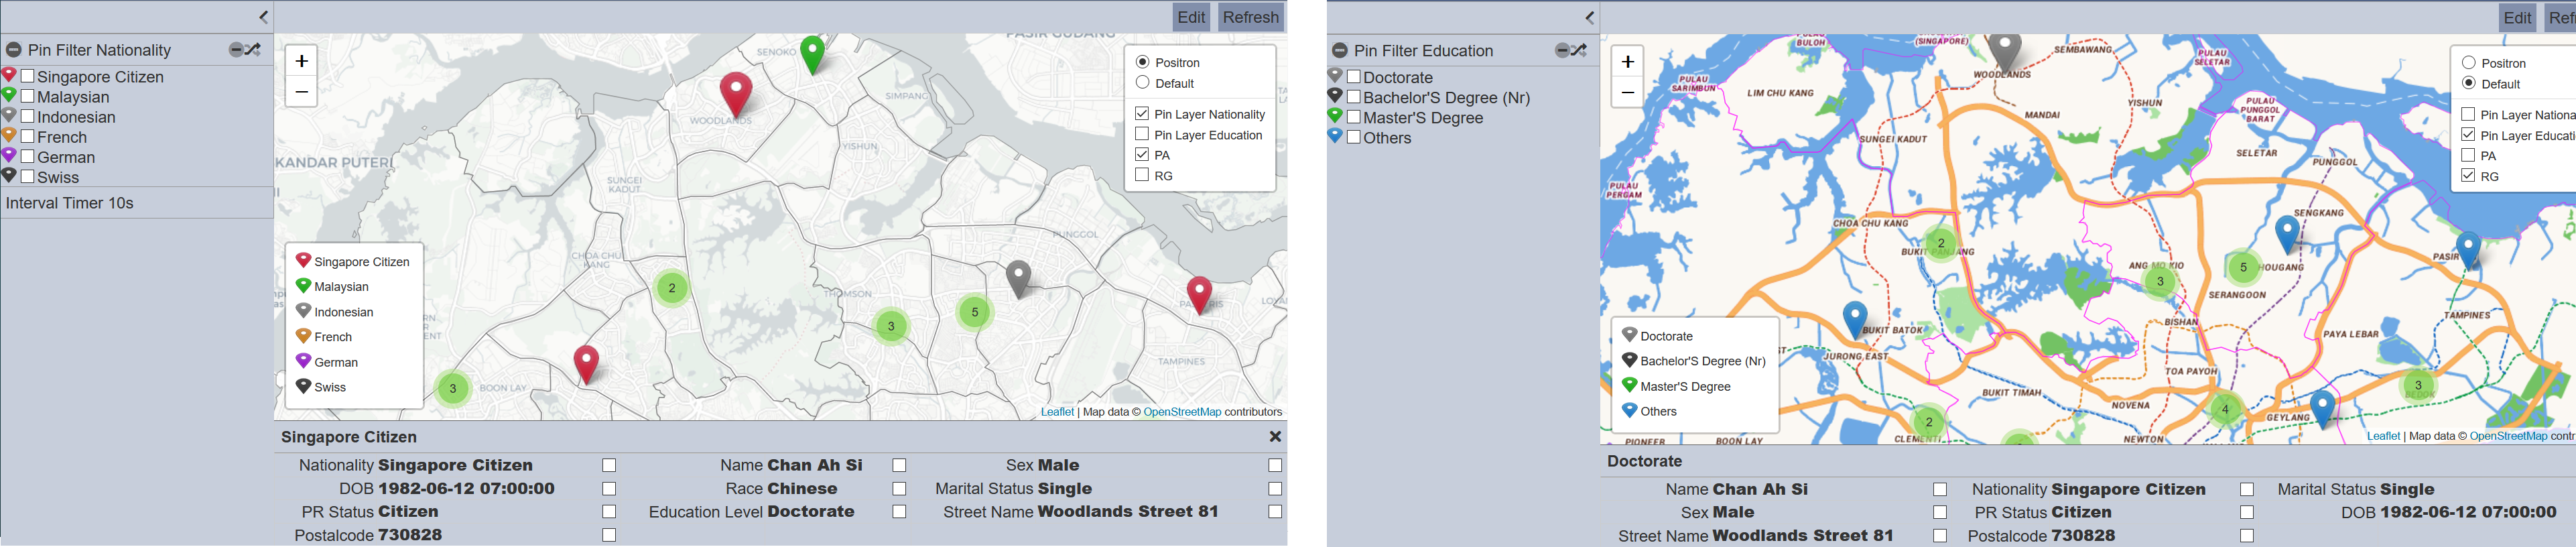Click Master'S Degree in the colored map legend

[x=1685, y=387]
